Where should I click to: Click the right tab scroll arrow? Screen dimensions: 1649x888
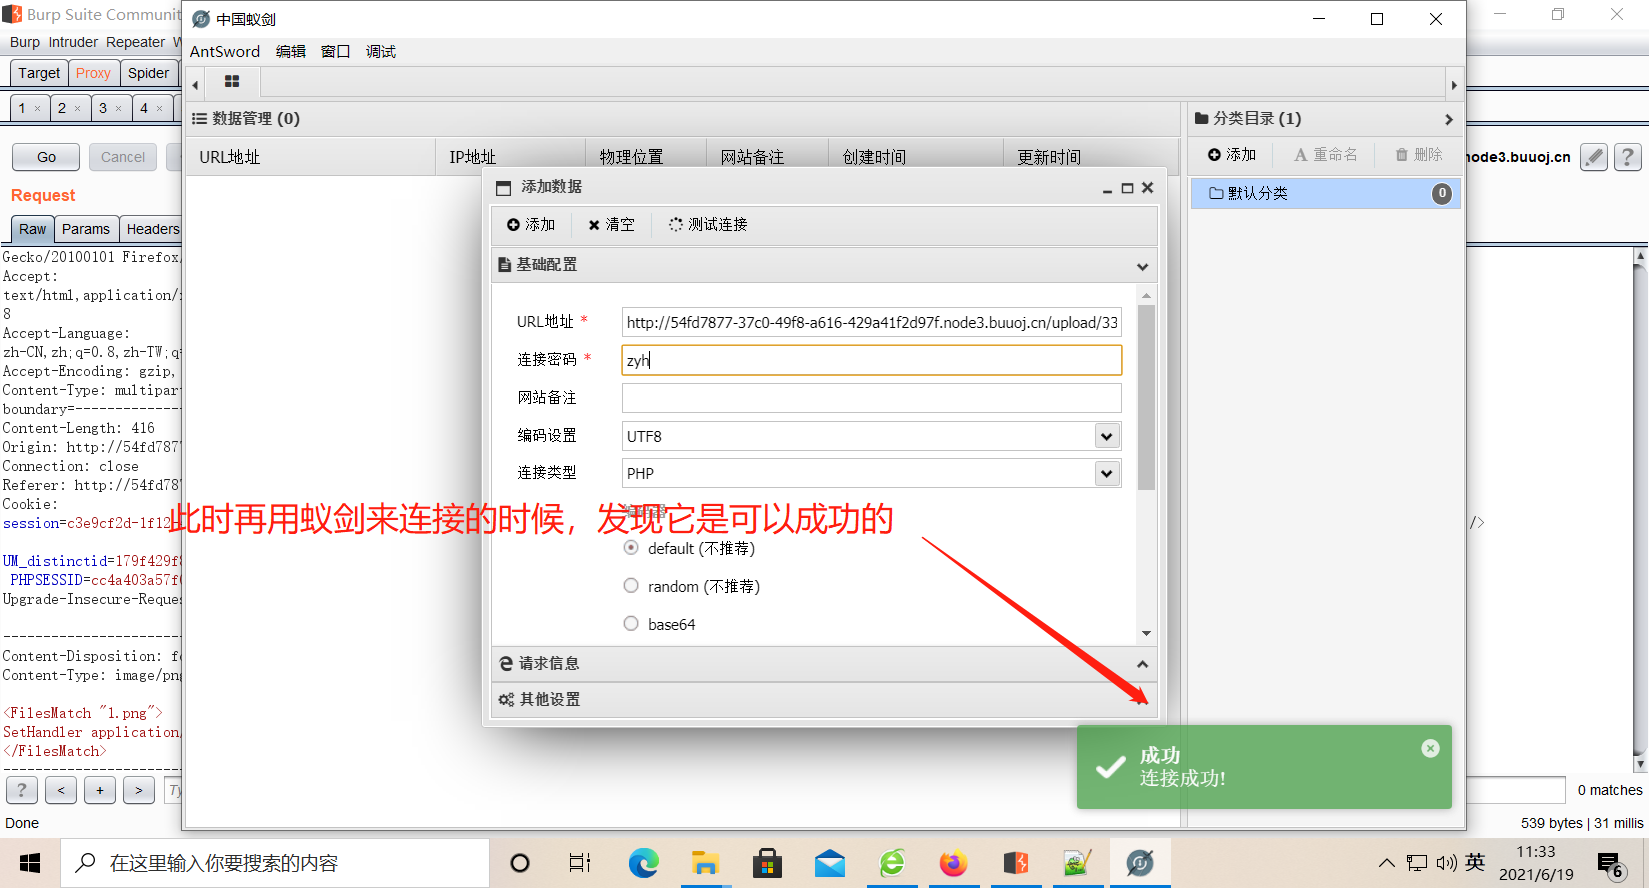tap(1454, 85)
